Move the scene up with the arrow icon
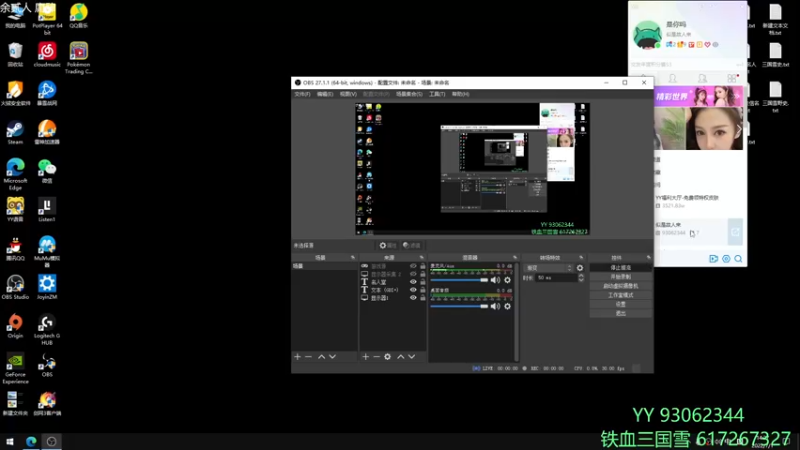 (x=321, y=357)
